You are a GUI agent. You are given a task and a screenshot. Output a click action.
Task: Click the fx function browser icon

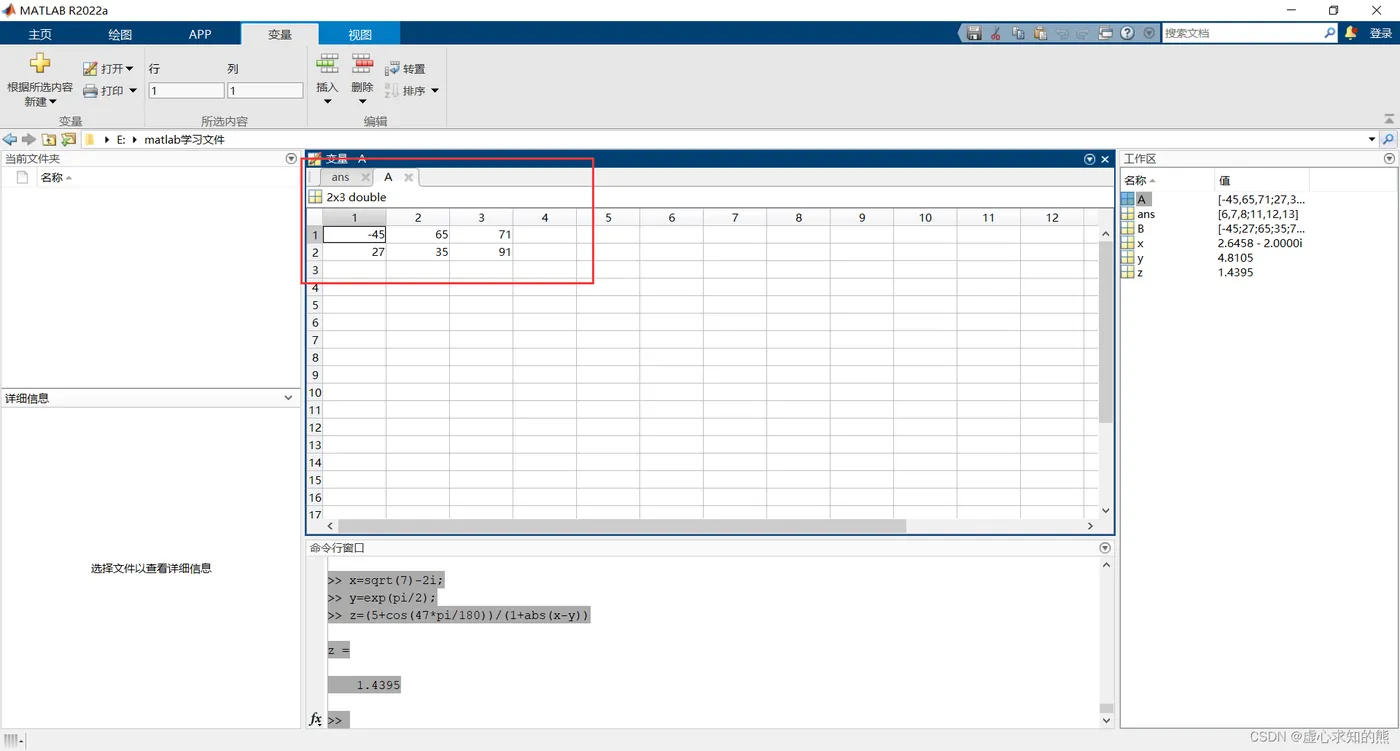315,719
